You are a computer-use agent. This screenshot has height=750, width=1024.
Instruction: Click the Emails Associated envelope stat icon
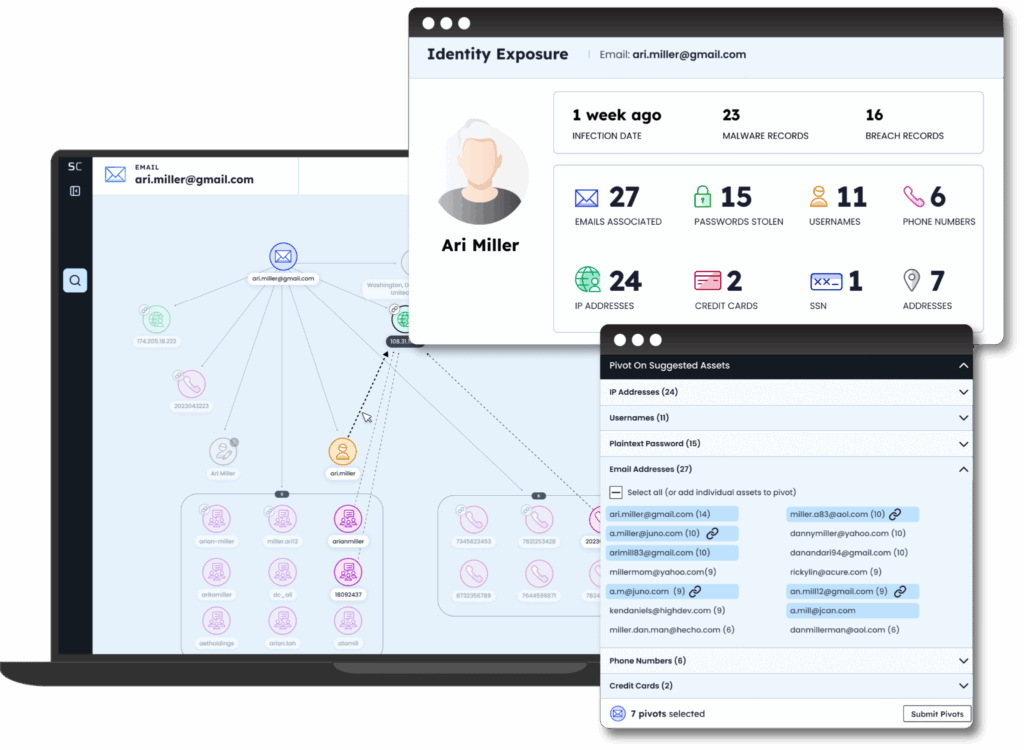[589, 195]
